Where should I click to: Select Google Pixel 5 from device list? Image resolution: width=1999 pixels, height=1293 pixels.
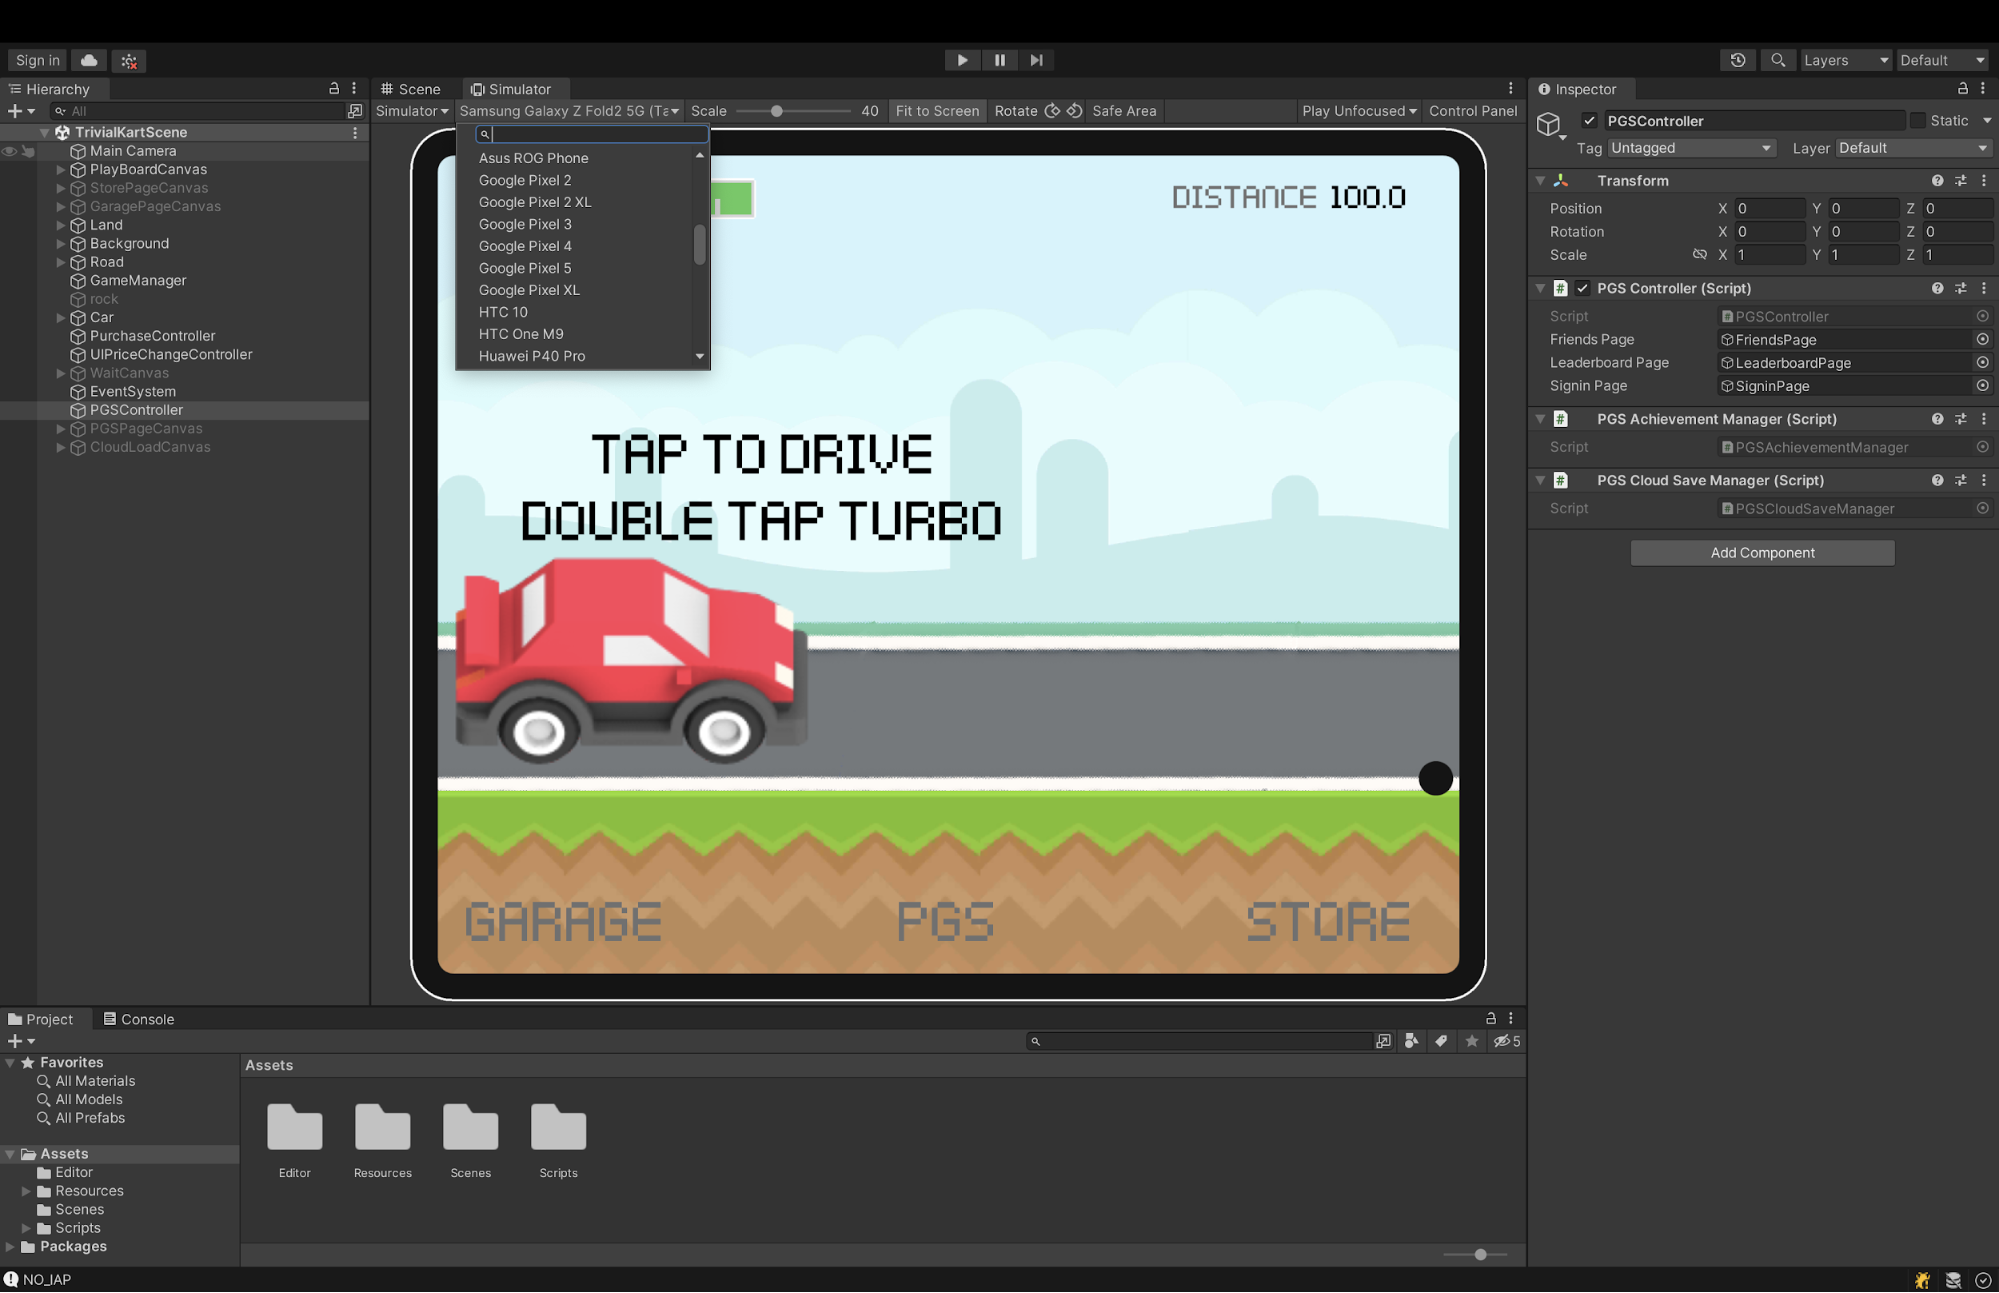525,268
